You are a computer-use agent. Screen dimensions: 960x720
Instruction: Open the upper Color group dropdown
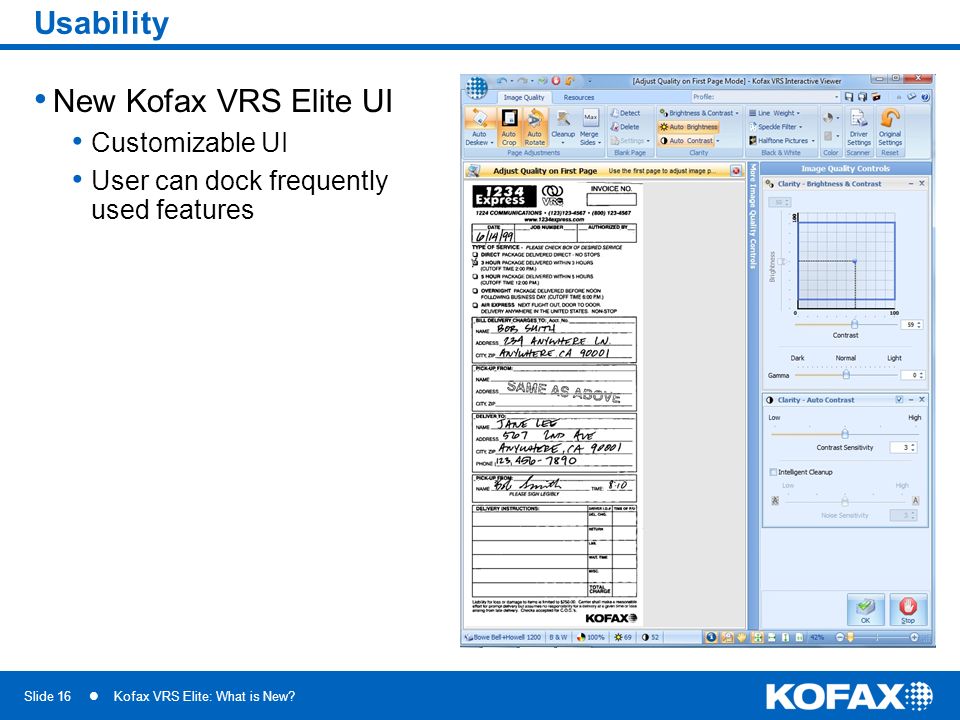tap(831, 118)
